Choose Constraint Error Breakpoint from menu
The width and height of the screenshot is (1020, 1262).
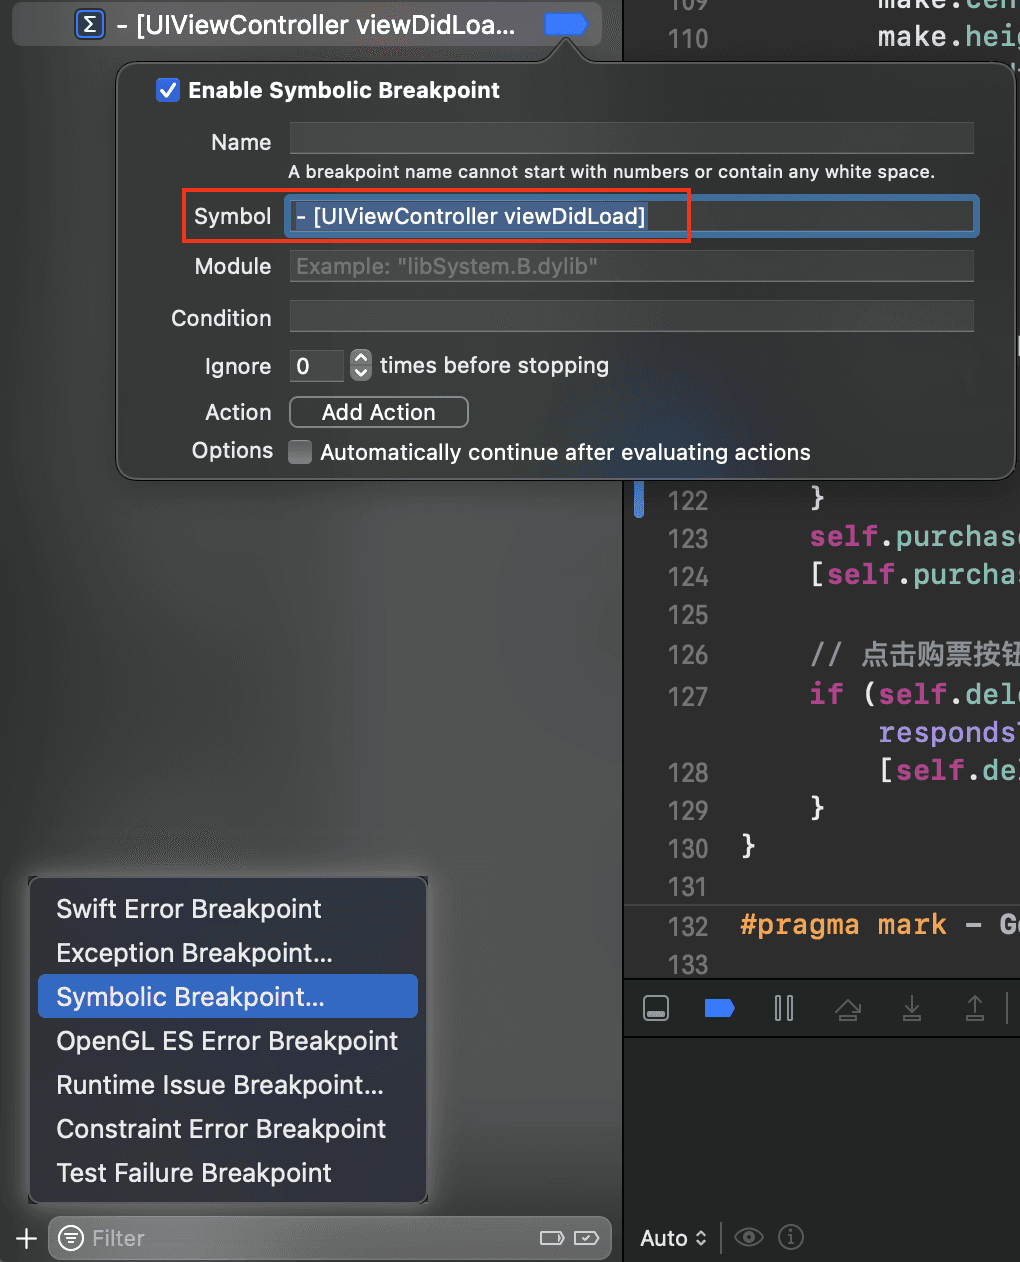tap(228, 1129)
